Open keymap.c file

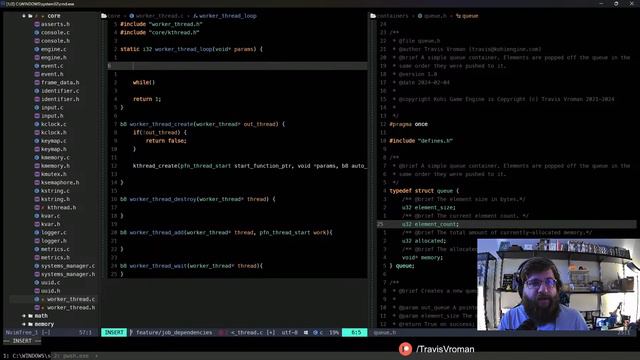53,141
